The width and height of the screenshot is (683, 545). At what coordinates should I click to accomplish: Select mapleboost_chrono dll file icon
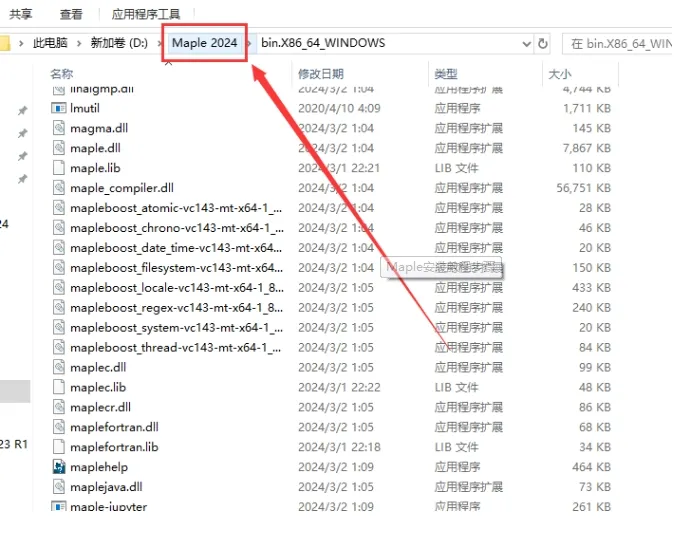click(x=59, y=228)
